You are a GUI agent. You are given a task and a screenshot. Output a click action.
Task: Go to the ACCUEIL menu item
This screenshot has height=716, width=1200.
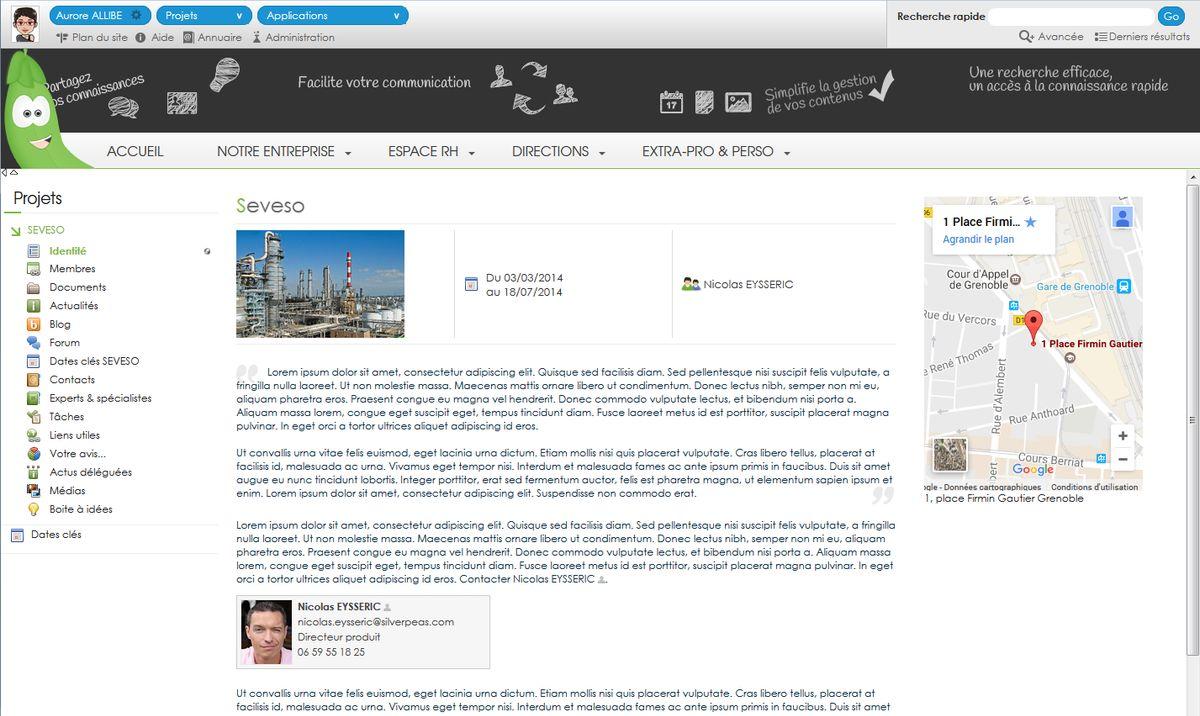pyautogui.click(x=135, y=152)
